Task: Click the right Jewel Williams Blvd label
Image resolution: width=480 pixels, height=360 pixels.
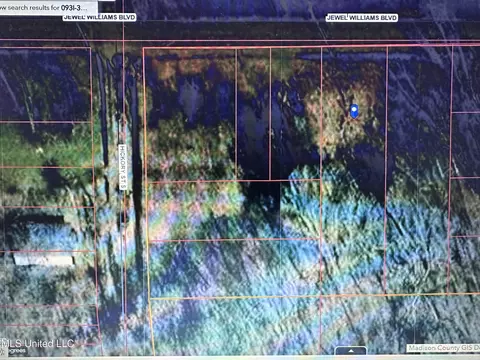Action: pyautogui.click(x=362, y=18)
